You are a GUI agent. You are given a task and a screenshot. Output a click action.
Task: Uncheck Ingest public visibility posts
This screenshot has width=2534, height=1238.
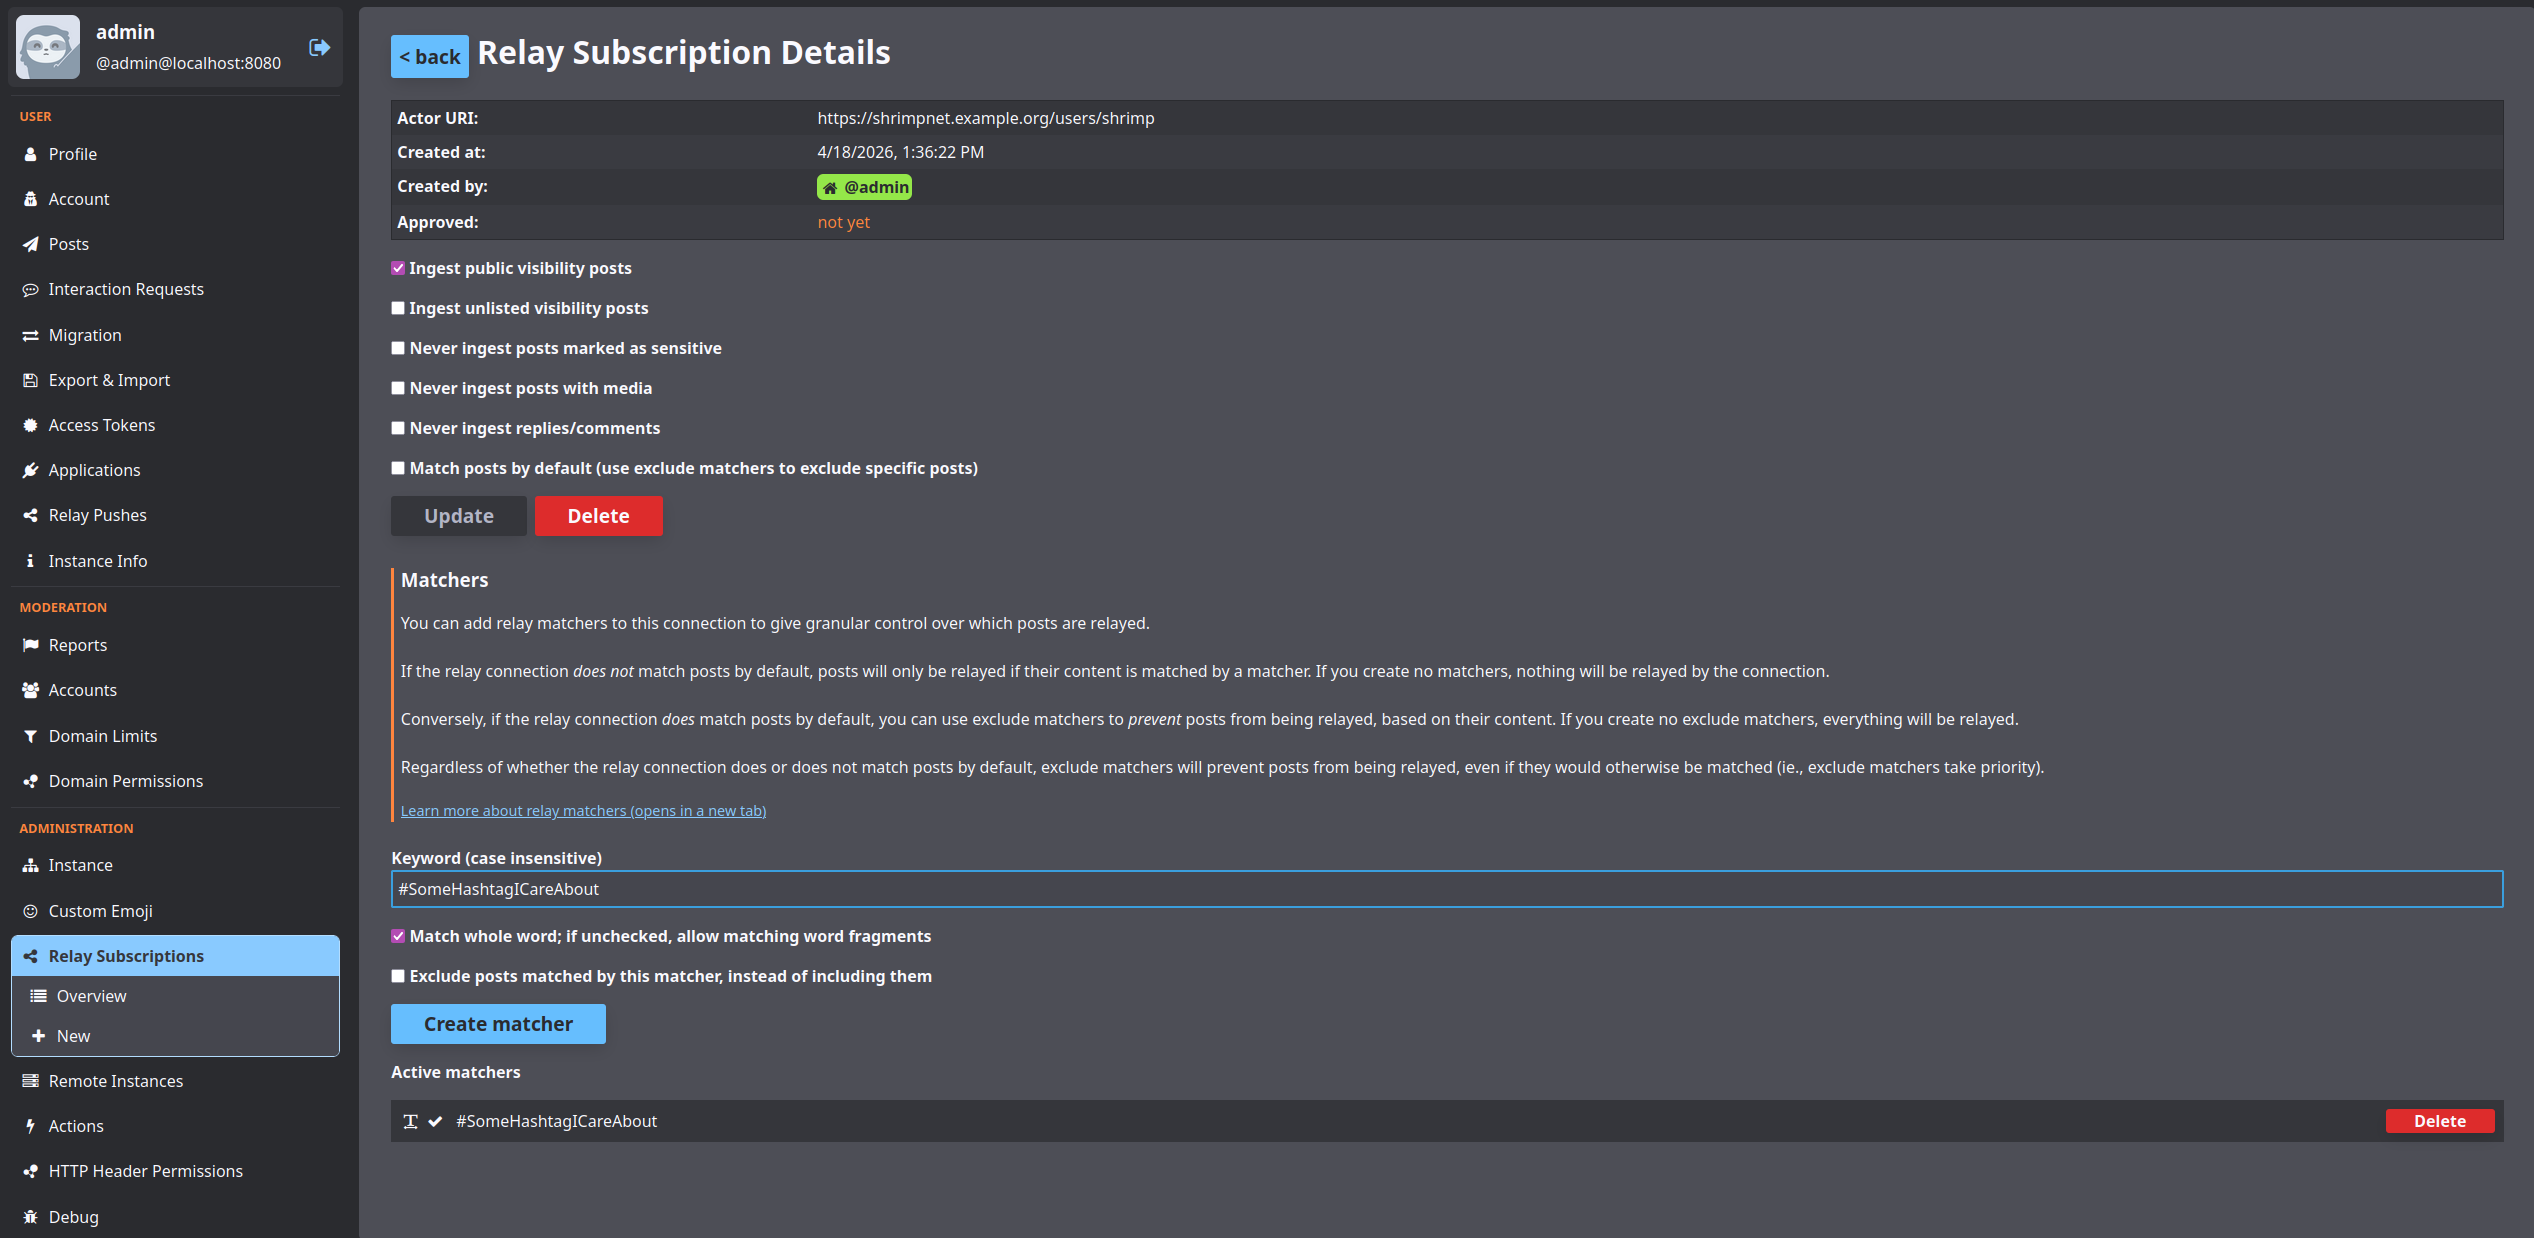pyautogui.click(x=398, y=268)
